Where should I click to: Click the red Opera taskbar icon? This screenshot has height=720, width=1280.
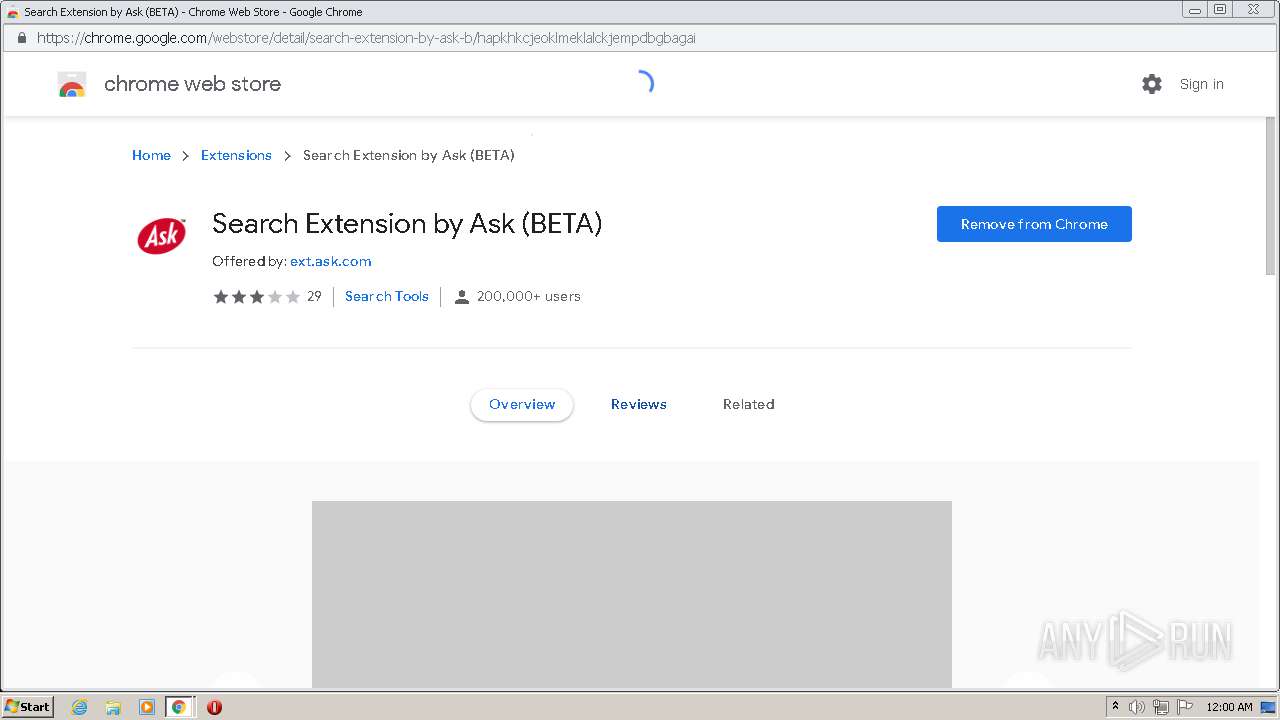pos(214,707)
